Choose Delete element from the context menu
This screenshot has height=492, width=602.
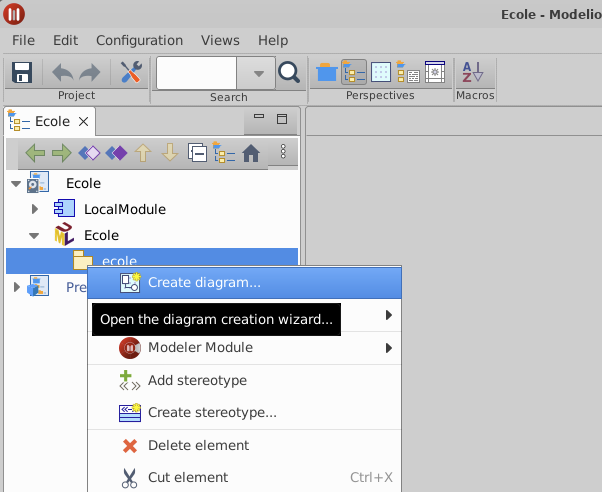pyautogui.click(x=245, y=446)
